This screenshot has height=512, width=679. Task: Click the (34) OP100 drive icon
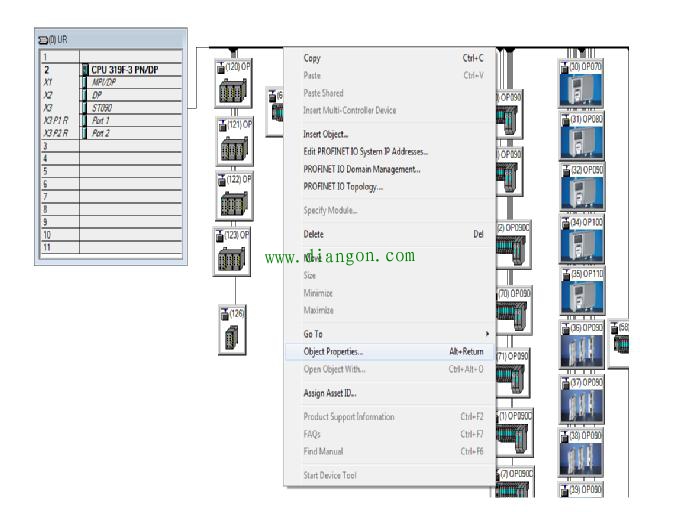tap(581, 245)
